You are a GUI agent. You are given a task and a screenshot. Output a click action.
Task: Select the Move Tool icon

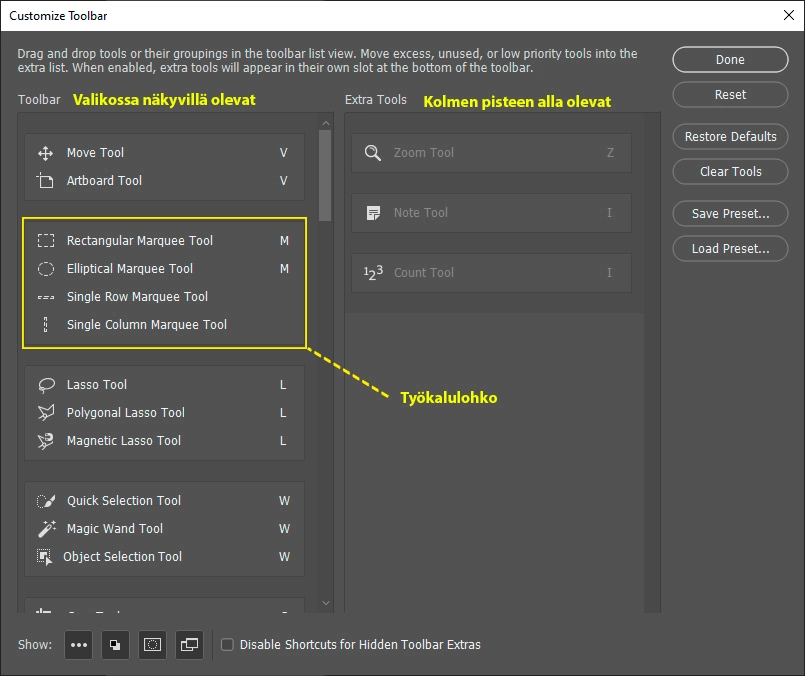point(45,153)
